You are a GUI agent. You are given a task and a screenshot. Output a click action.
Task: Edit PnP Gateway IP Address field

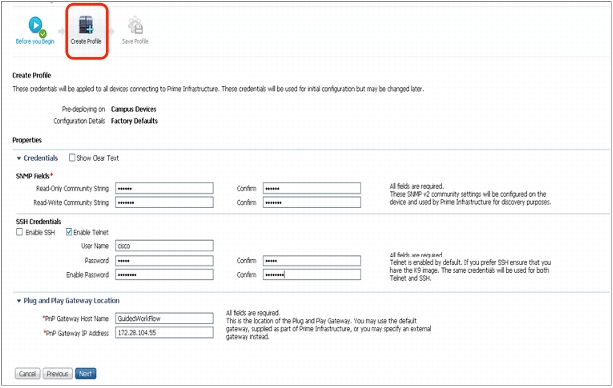[164, 332]
